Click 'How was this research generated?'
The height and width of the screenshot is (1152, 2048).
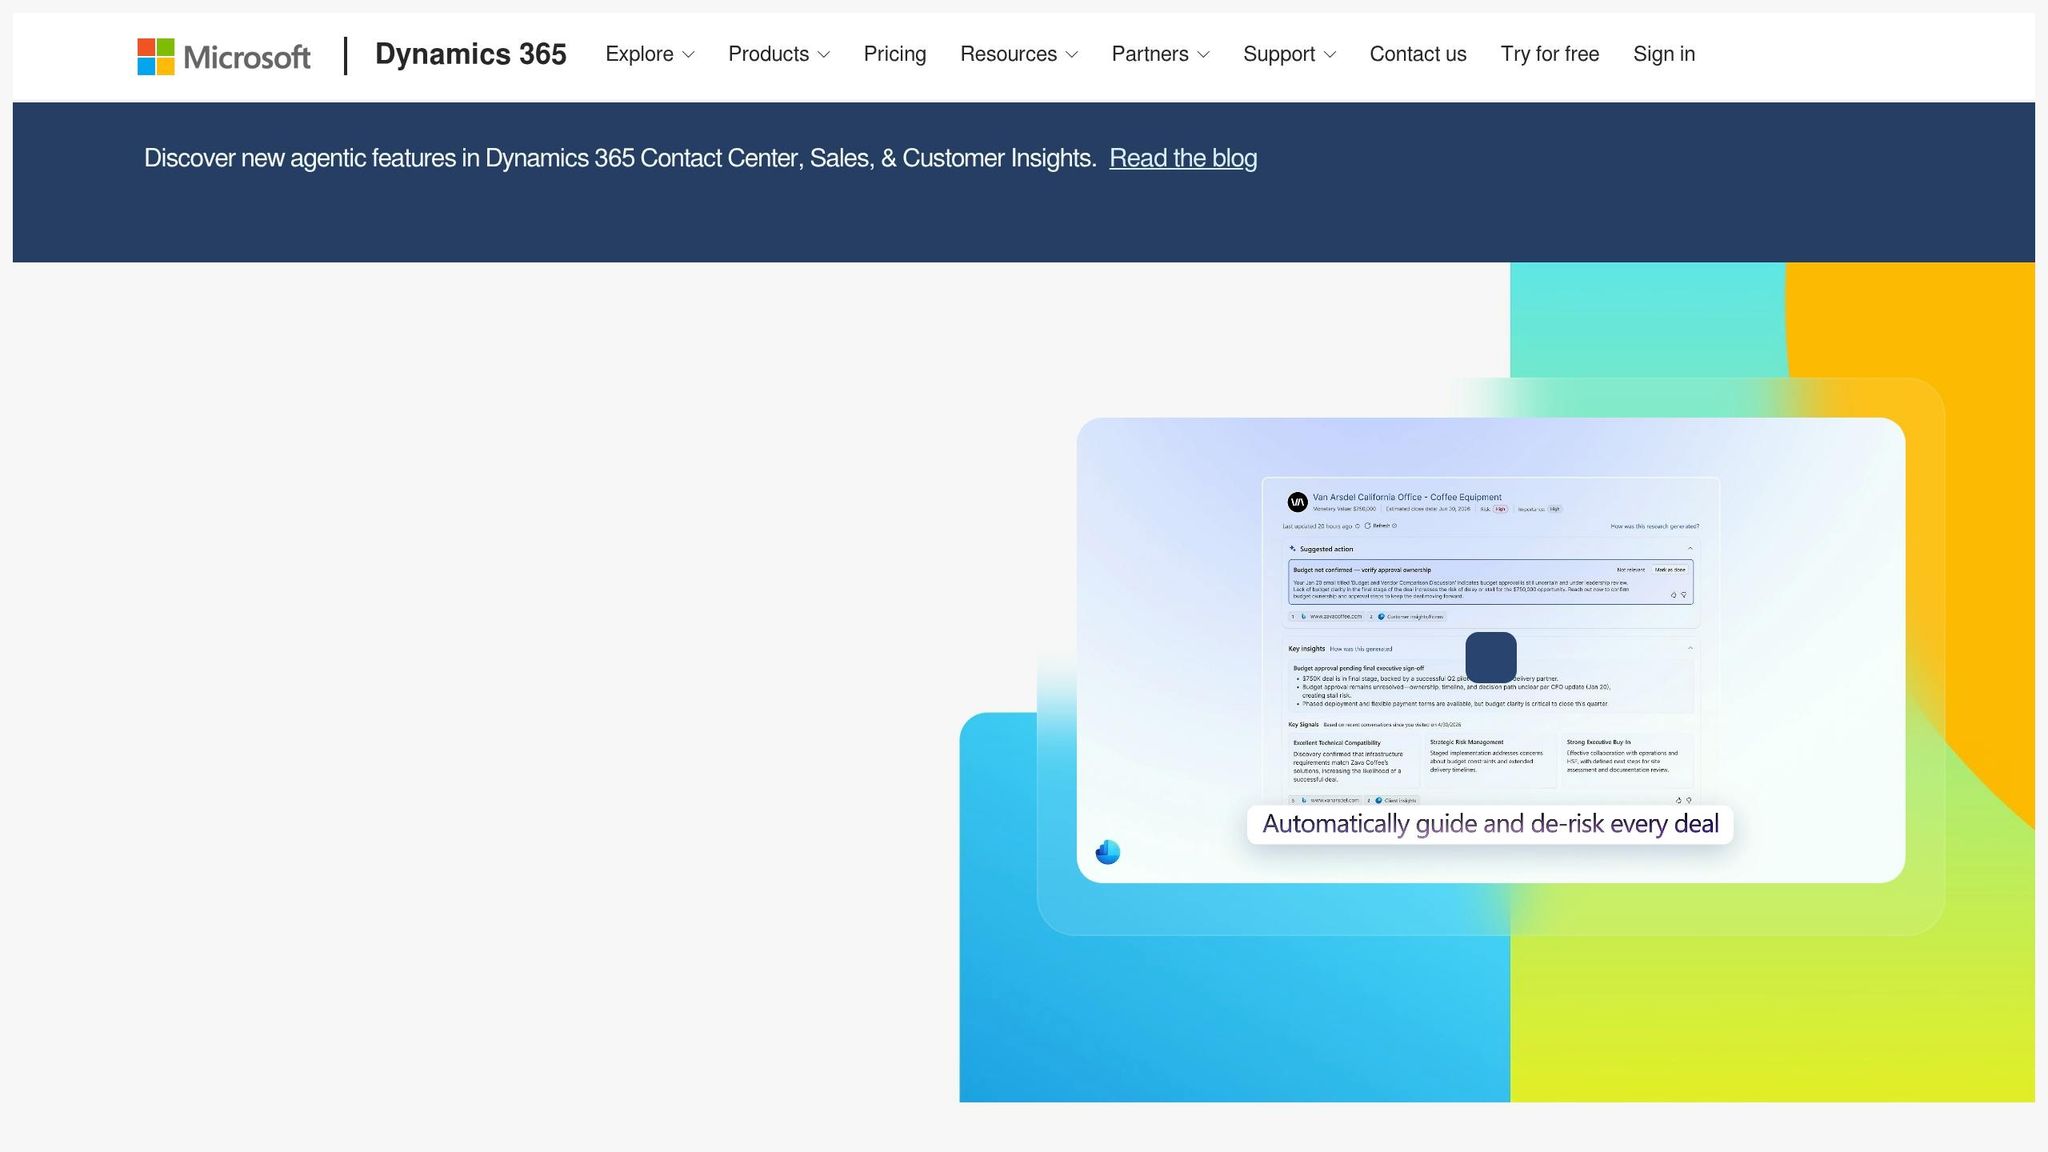pyautogui.click(x=1654, y=526)
